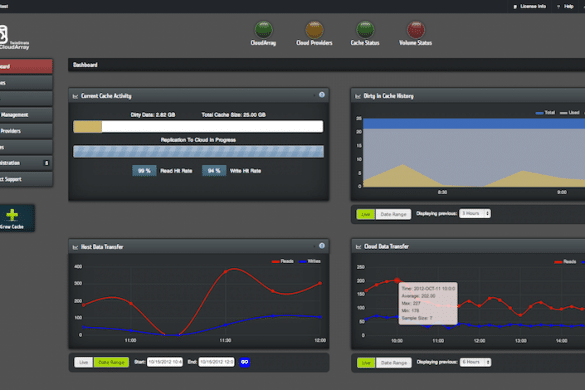View the red Volume Status indicator
This screenshot has width=585, height=390.
pos(416,30)
